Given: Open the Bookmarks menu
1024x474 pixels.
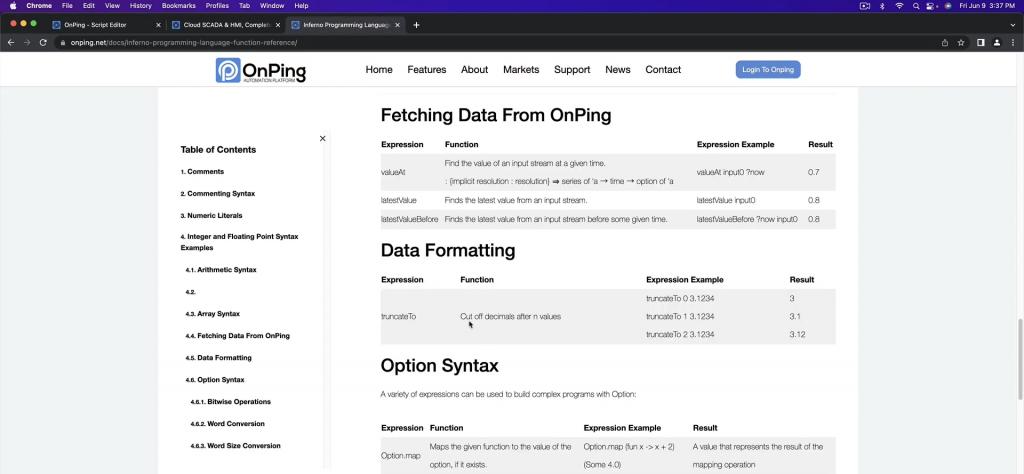Looking at the screenshot, I should [178, 6].
